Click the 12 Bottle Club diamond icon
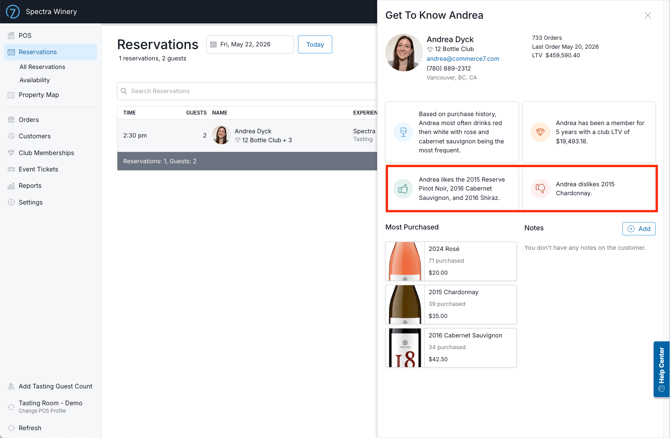Image resolution: width=670 pixels, height=438 pixels. coord(430,49)
